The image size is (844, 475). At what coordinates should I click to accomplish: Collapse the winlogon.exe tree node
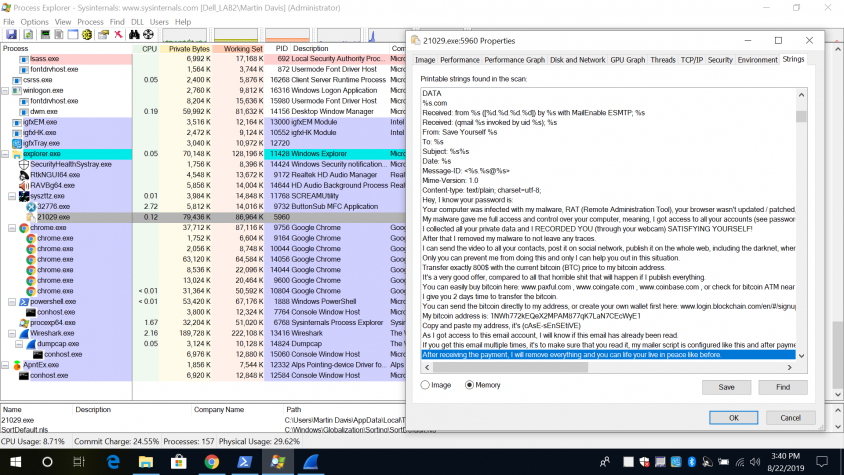pos(5,90)
